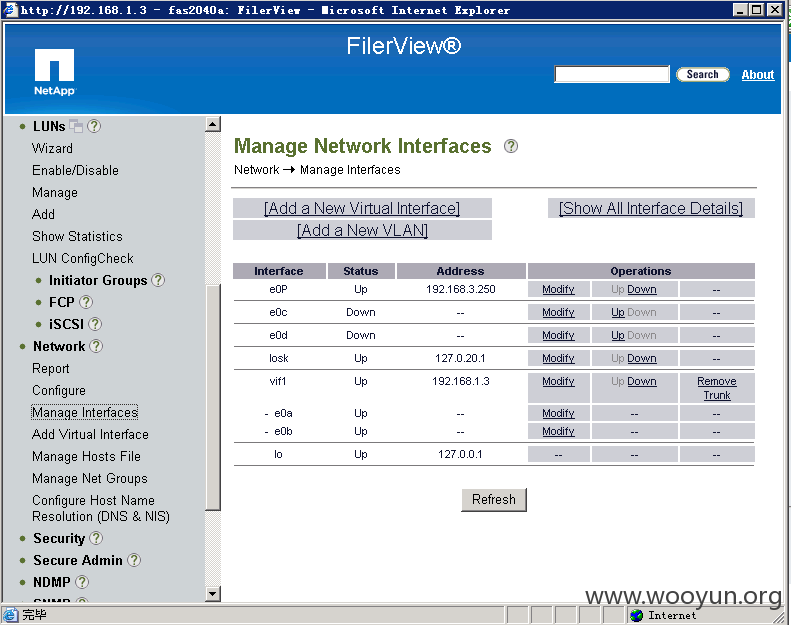Click Internet Explorer icon in title bar
791x625 pixels.
(10, 10)
